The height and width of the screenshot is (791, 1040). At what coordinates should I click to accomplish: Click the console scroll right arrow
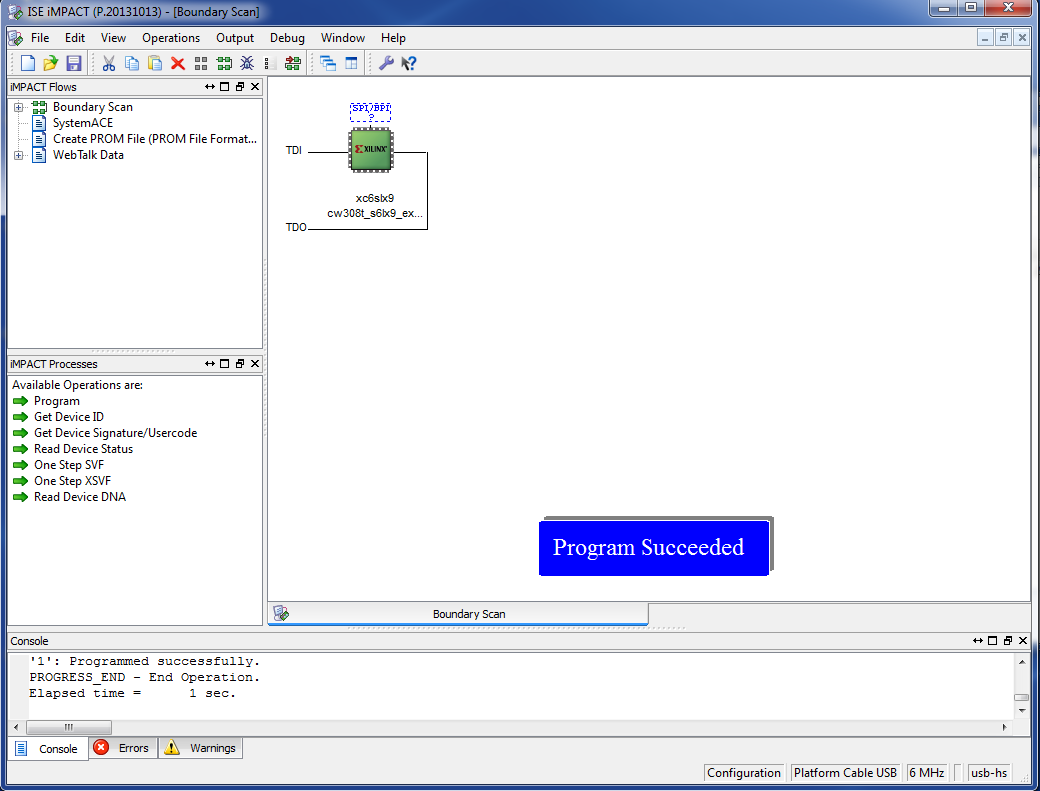[x=1004, y=727]
